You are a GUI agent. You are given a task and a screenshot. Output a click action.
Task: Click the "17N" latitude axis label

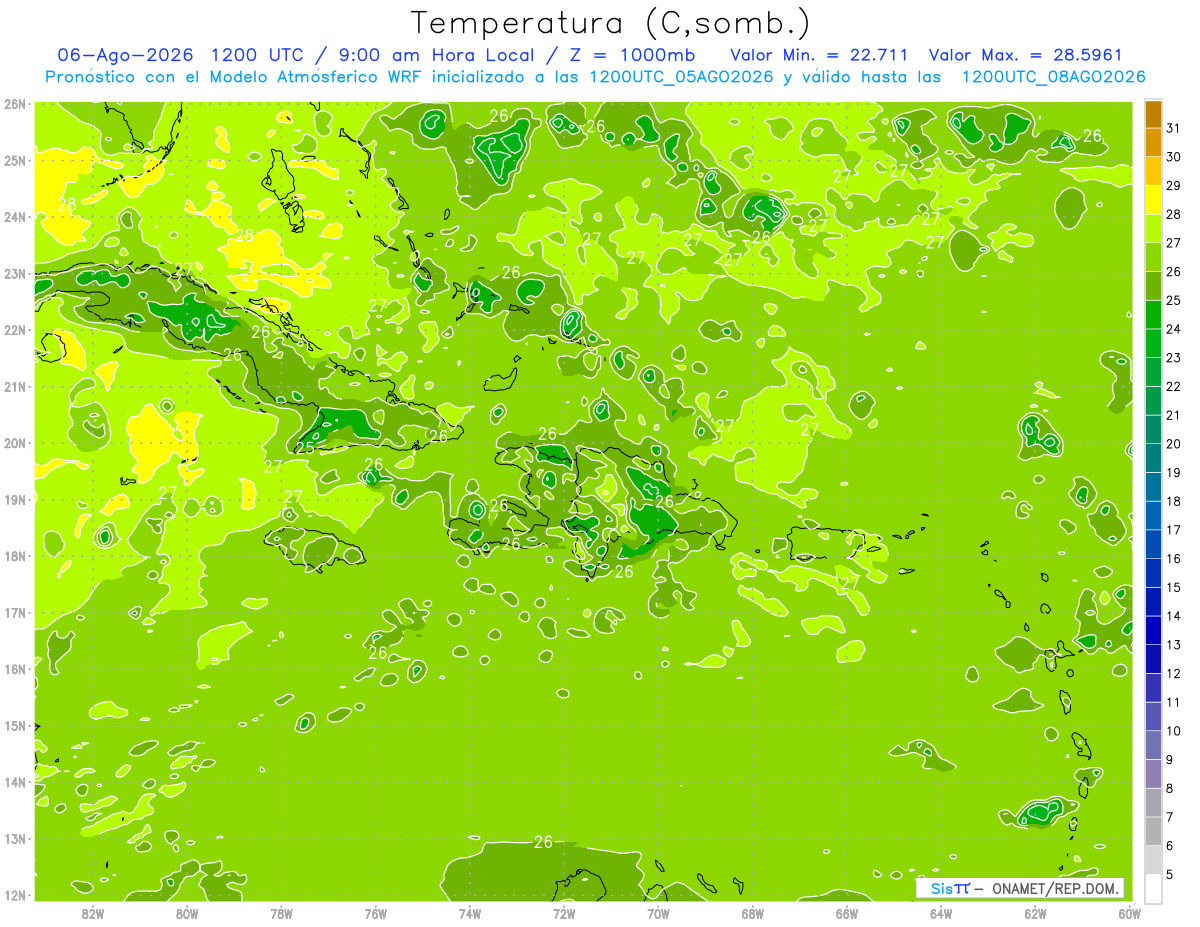click(x=15, y=613)
